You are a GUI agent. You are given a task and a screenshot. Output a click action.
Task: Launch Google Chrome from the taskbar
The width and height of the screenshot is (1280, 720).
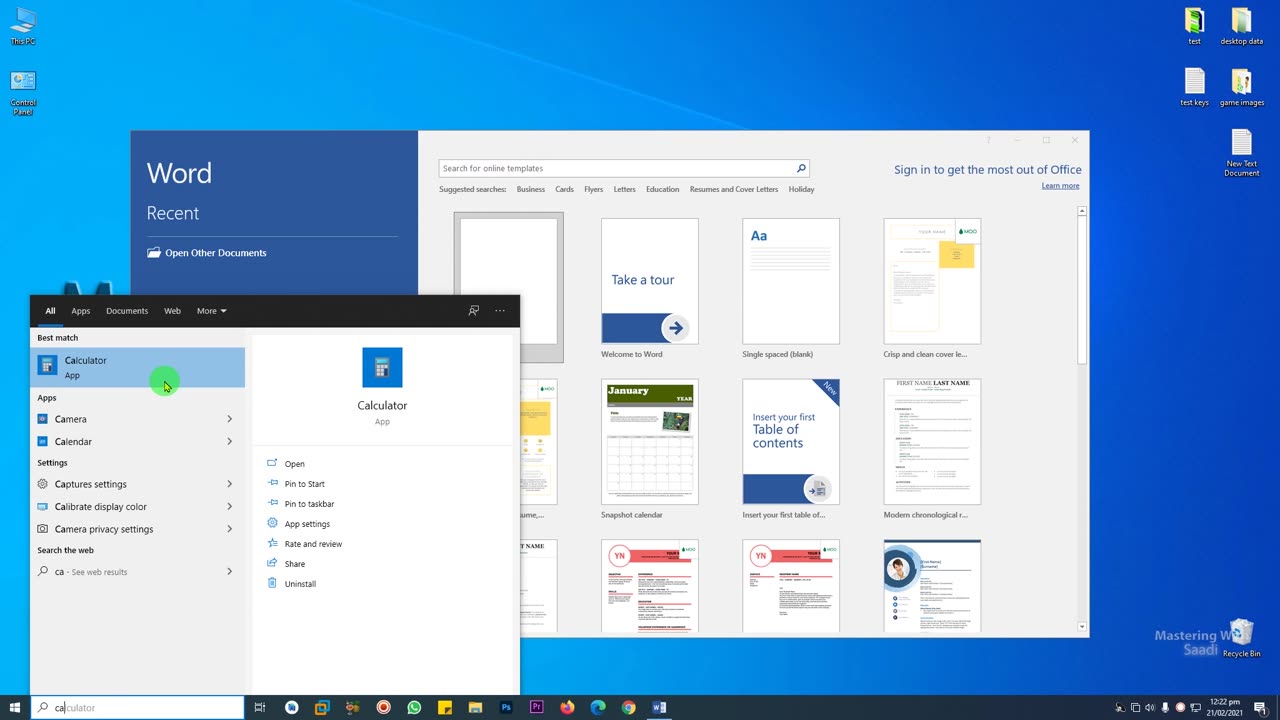click(x=628, y=708)
